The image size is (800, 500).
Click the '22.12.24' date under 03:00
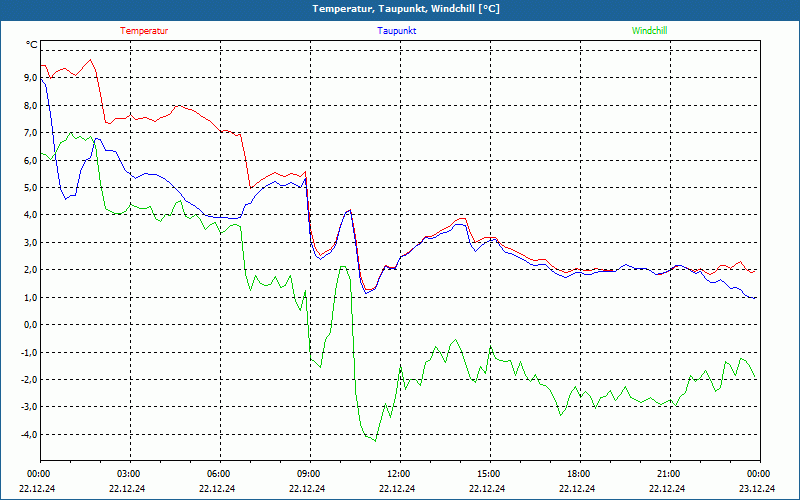(x=127, y=488)
